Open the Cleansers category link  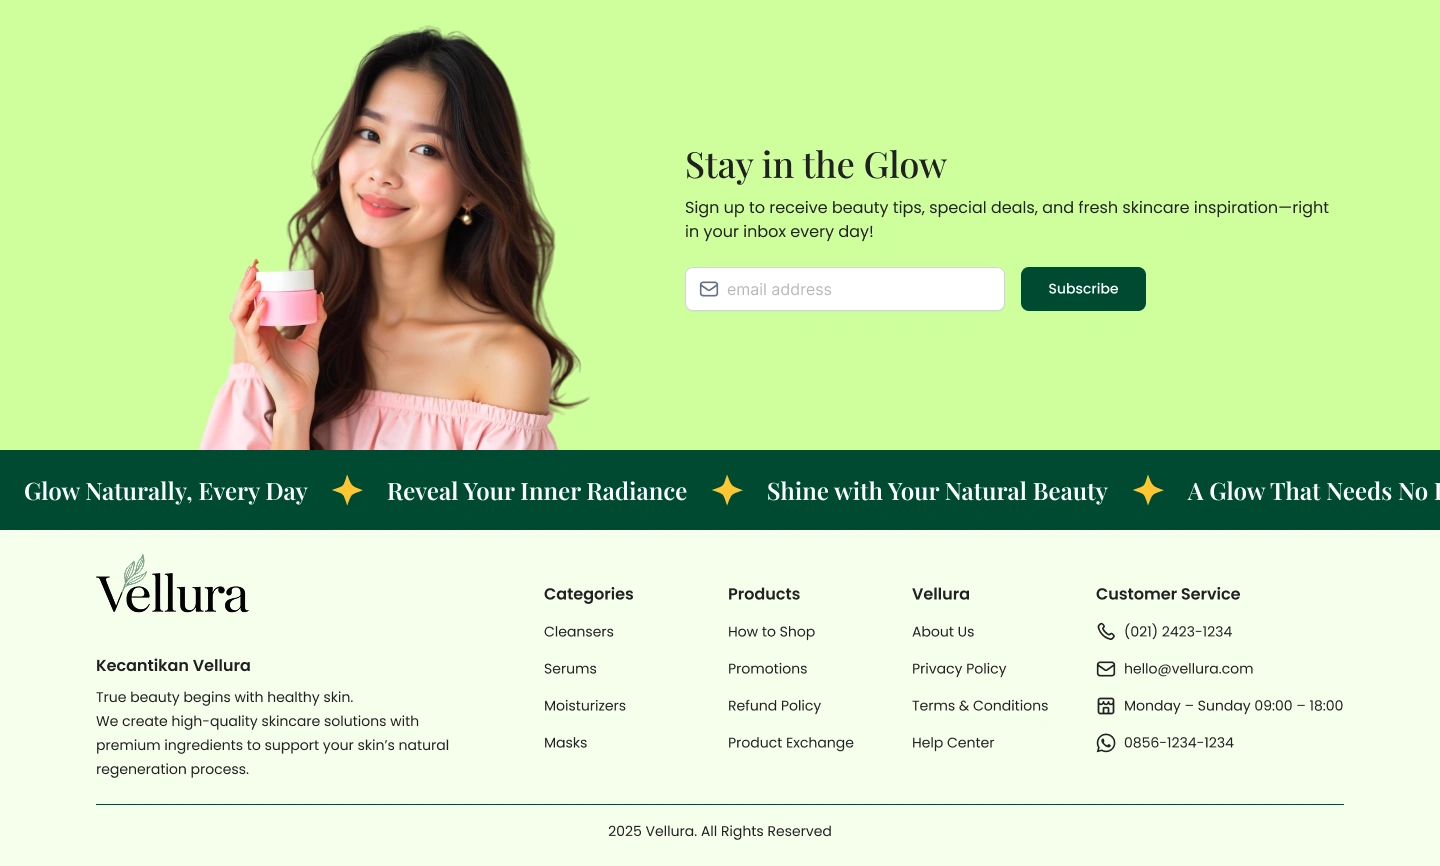coord(579,632)
